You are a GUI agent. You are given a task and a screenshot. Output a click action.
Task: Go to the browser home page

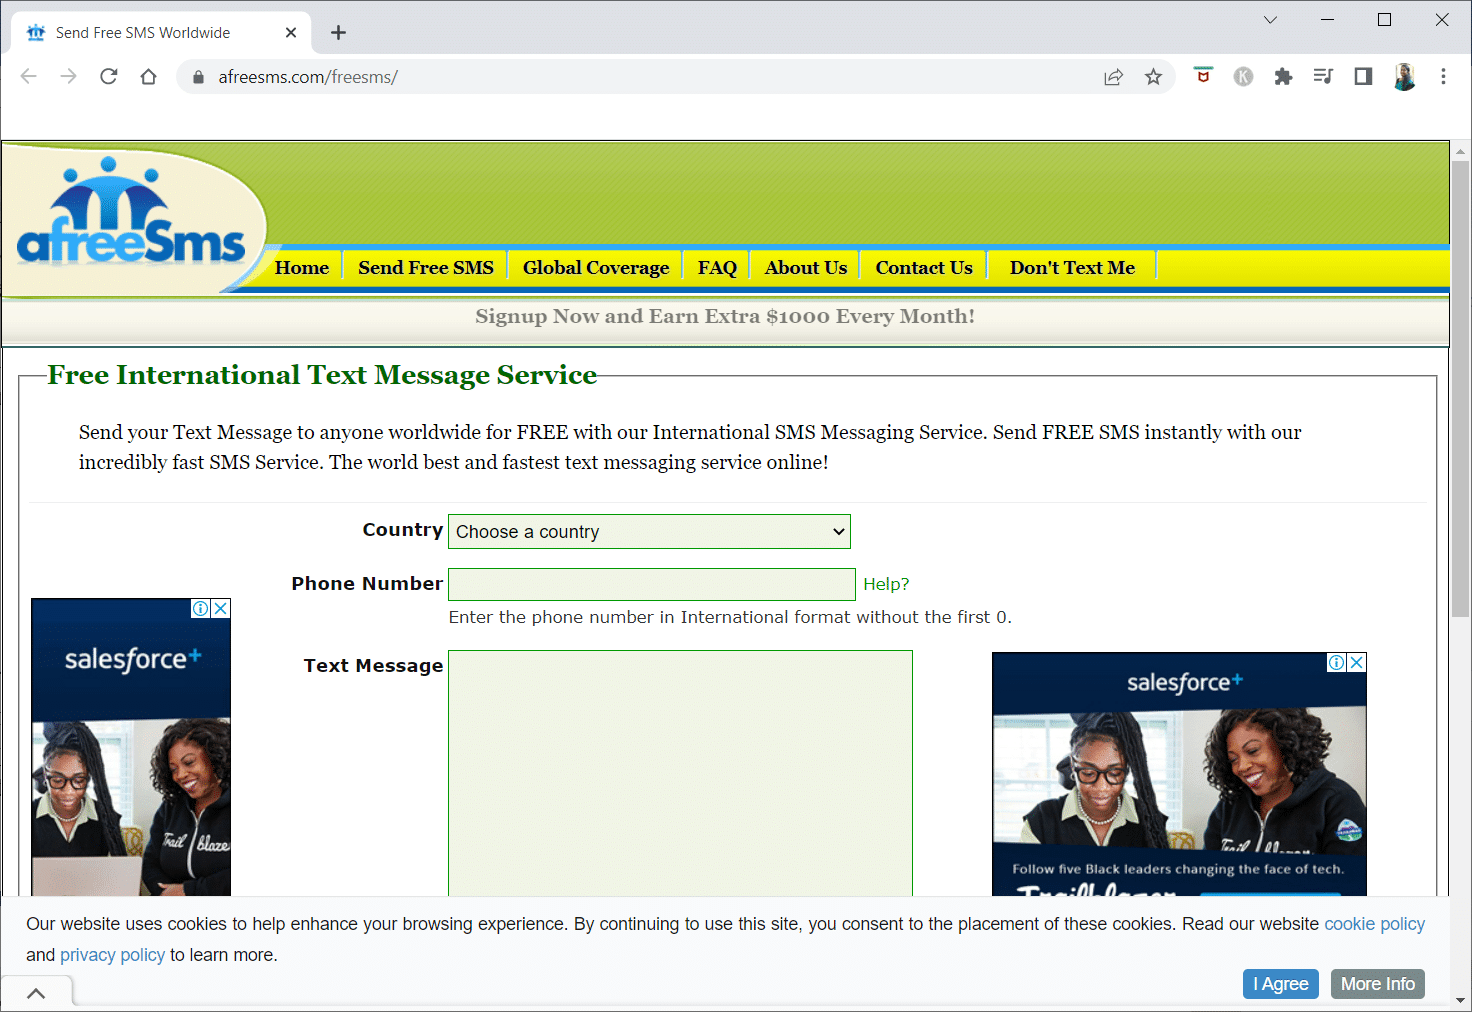(149, 77)
